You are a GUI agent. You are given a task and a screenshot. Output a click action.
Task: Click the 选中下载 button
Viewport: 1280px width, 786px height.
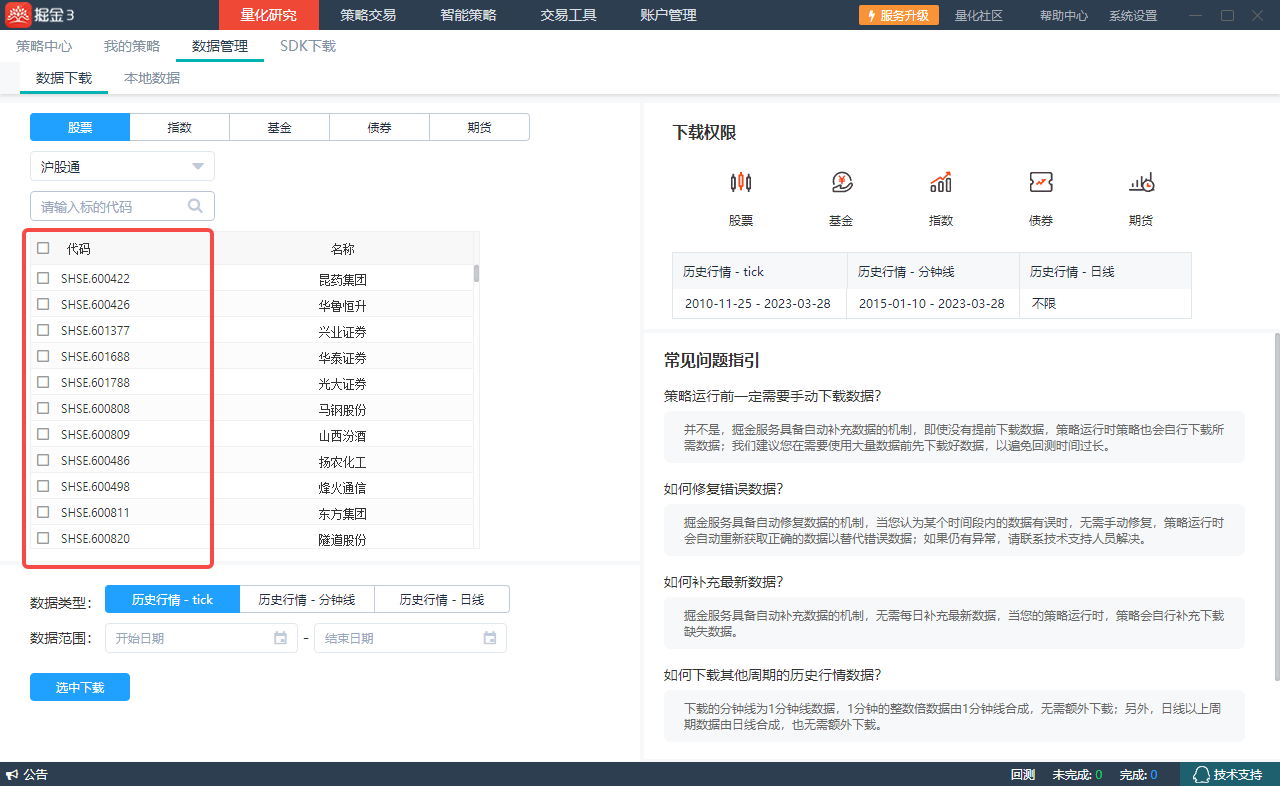80,687
